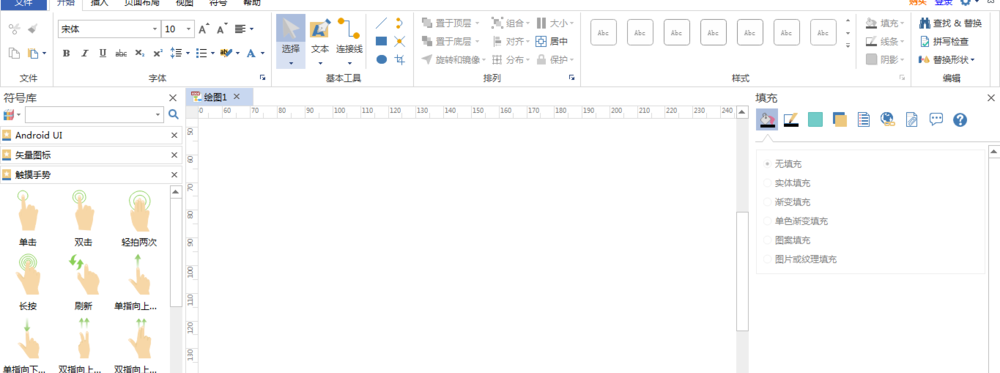Open the font size dropdown

coord(189,29)
